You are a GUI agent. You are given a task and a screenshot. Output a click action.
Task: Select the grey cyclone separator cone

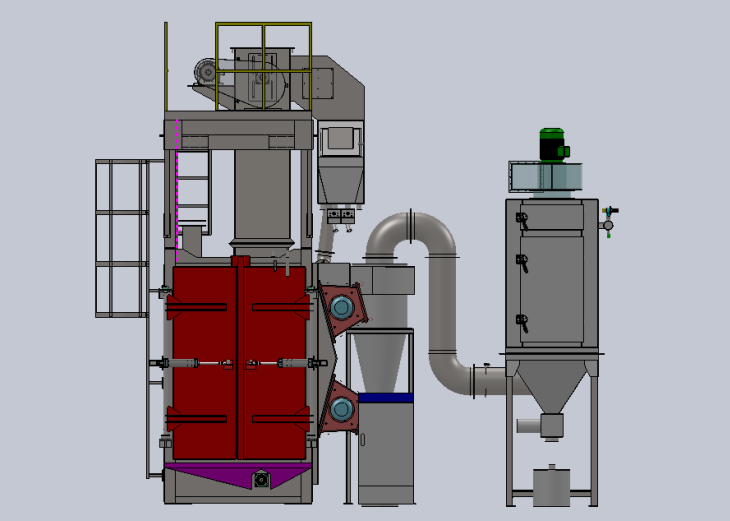click(385, 362)
